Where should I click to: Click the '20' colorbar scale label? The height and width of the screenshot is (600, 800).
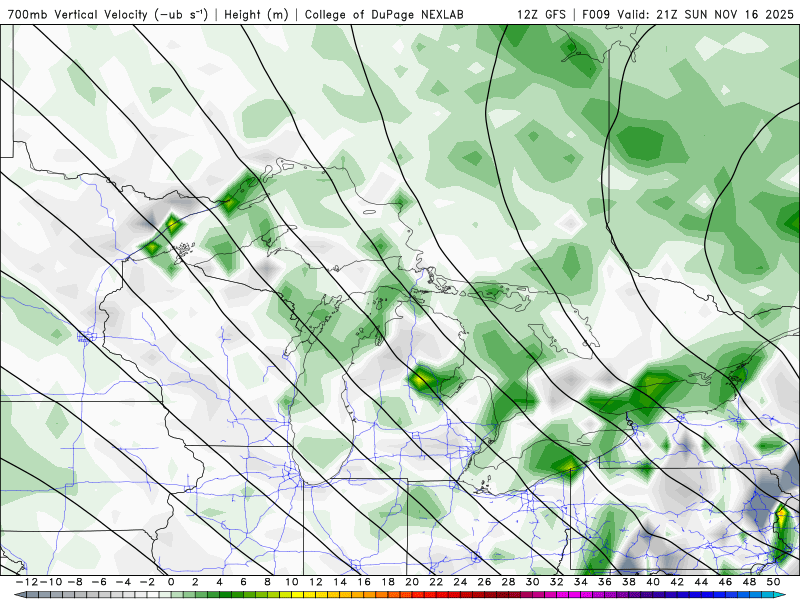coord(412,582)
